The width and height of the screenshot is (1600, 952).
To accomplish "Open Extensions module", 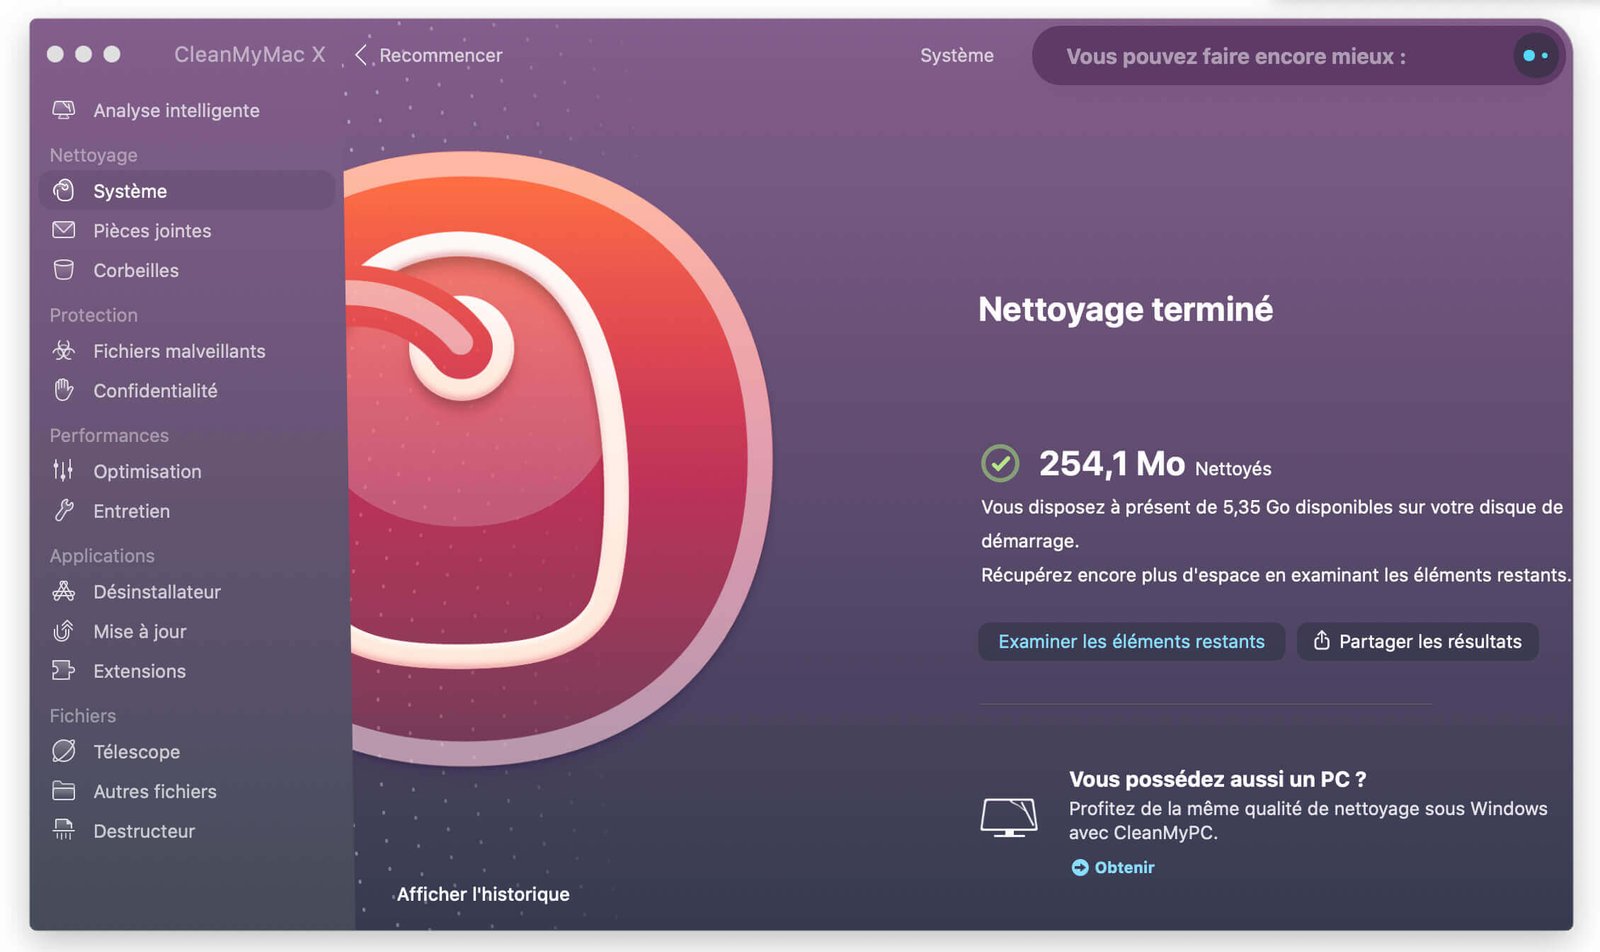I will (x=186, y=671).
